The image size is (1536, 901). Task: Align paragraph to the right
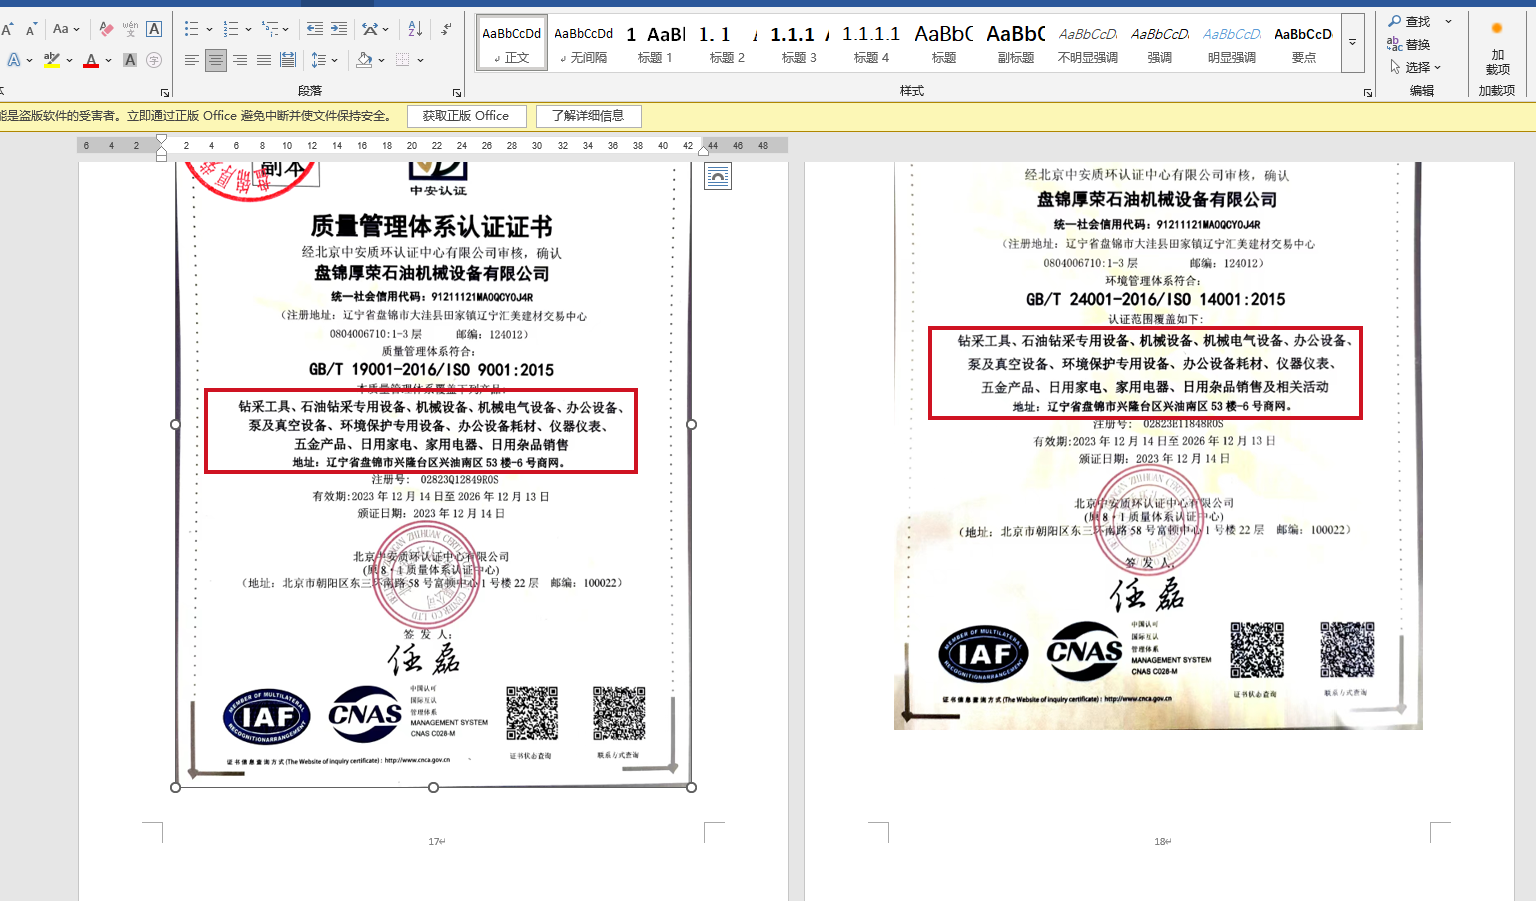(x=240, y=60)
